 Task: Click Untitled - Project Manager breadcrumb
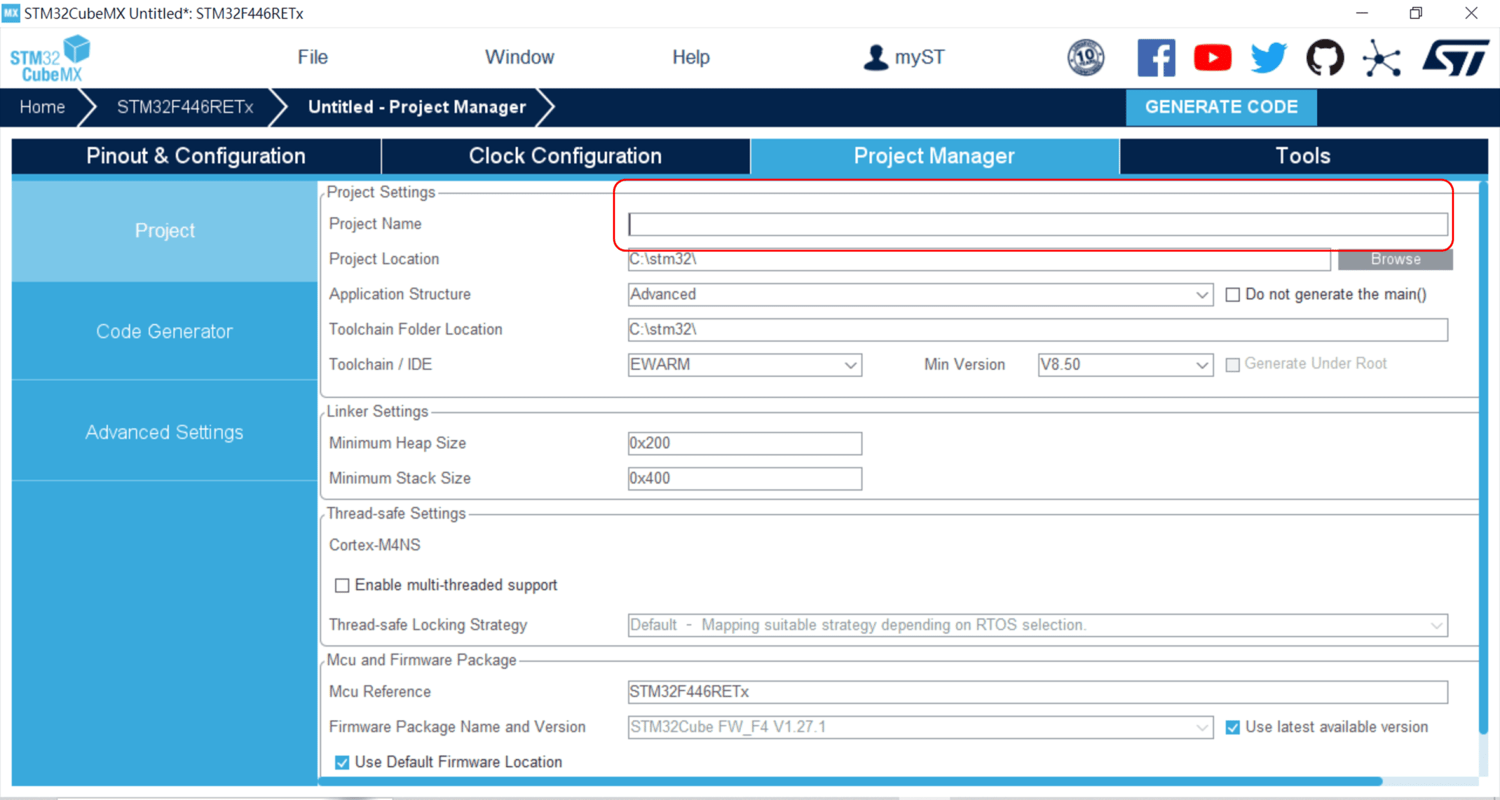point(417,107)
